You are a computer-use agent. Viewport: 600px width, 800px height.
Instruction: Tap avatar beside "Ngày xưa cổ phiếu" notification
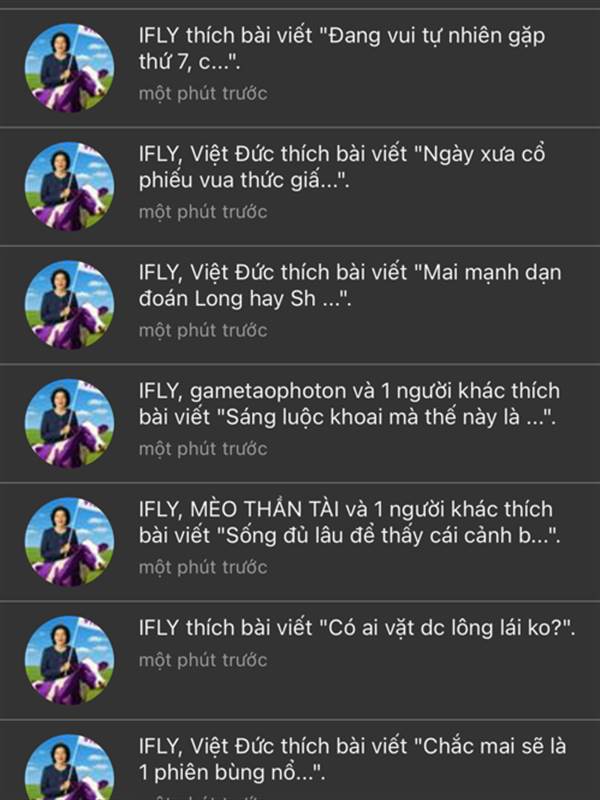click(69, 186)
